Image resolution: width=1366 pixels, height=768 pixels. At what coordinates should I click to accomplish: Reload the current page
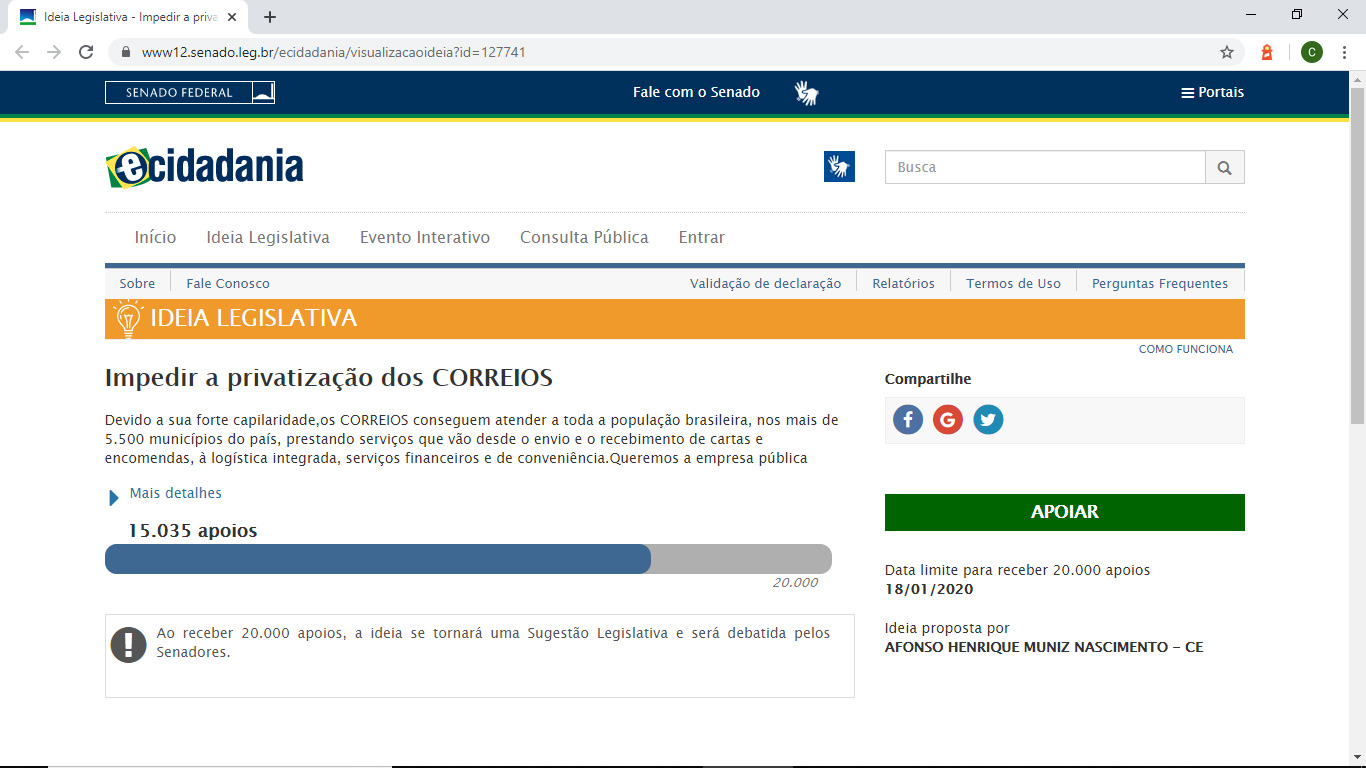pyautogui.click(x=86, y=52)
